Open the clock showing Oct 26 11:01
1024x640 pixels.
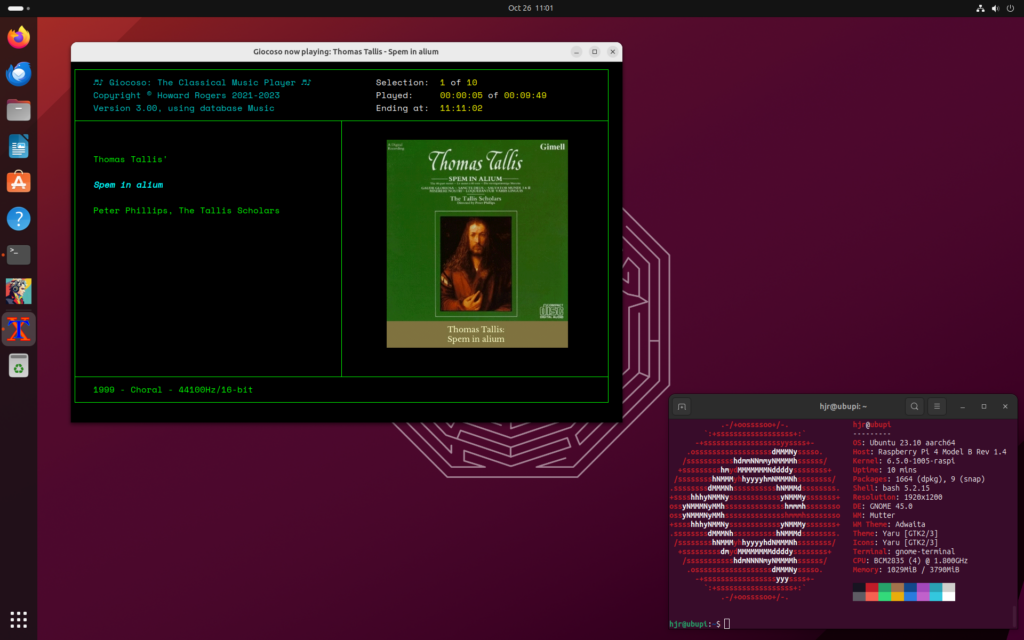pyautogui.click(x=530, y=8)
